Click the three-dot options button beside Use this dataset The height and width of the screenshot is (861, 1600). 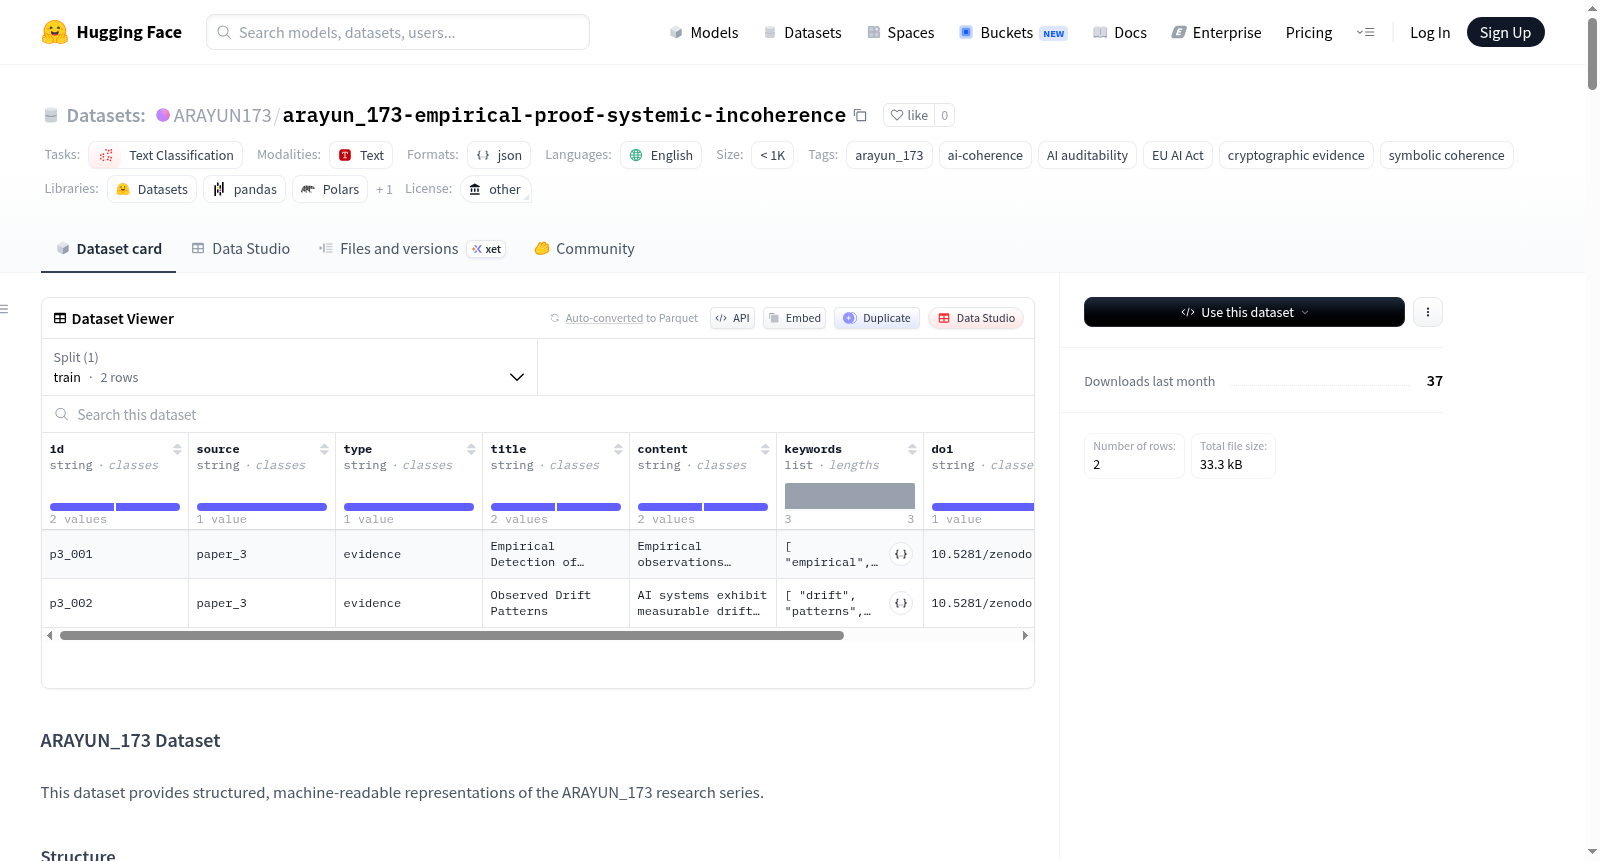(x=1428, y=312)
